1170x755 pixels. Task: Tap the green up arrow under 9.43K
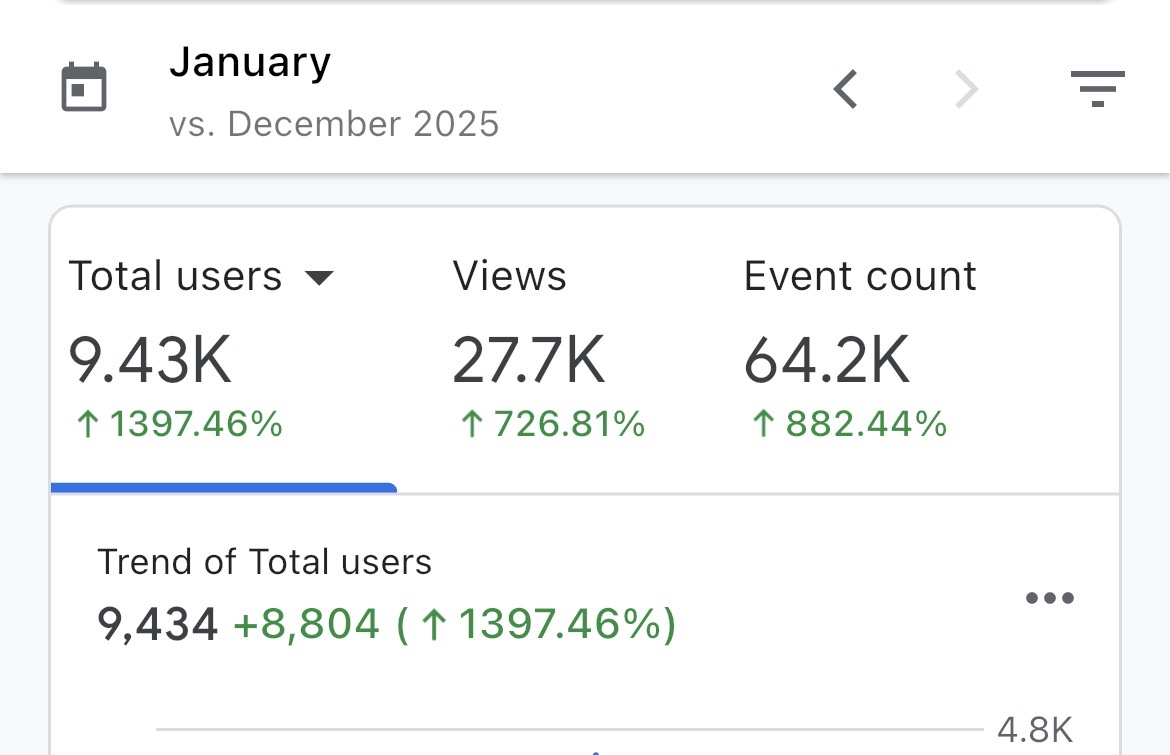[x=88, y=425]
